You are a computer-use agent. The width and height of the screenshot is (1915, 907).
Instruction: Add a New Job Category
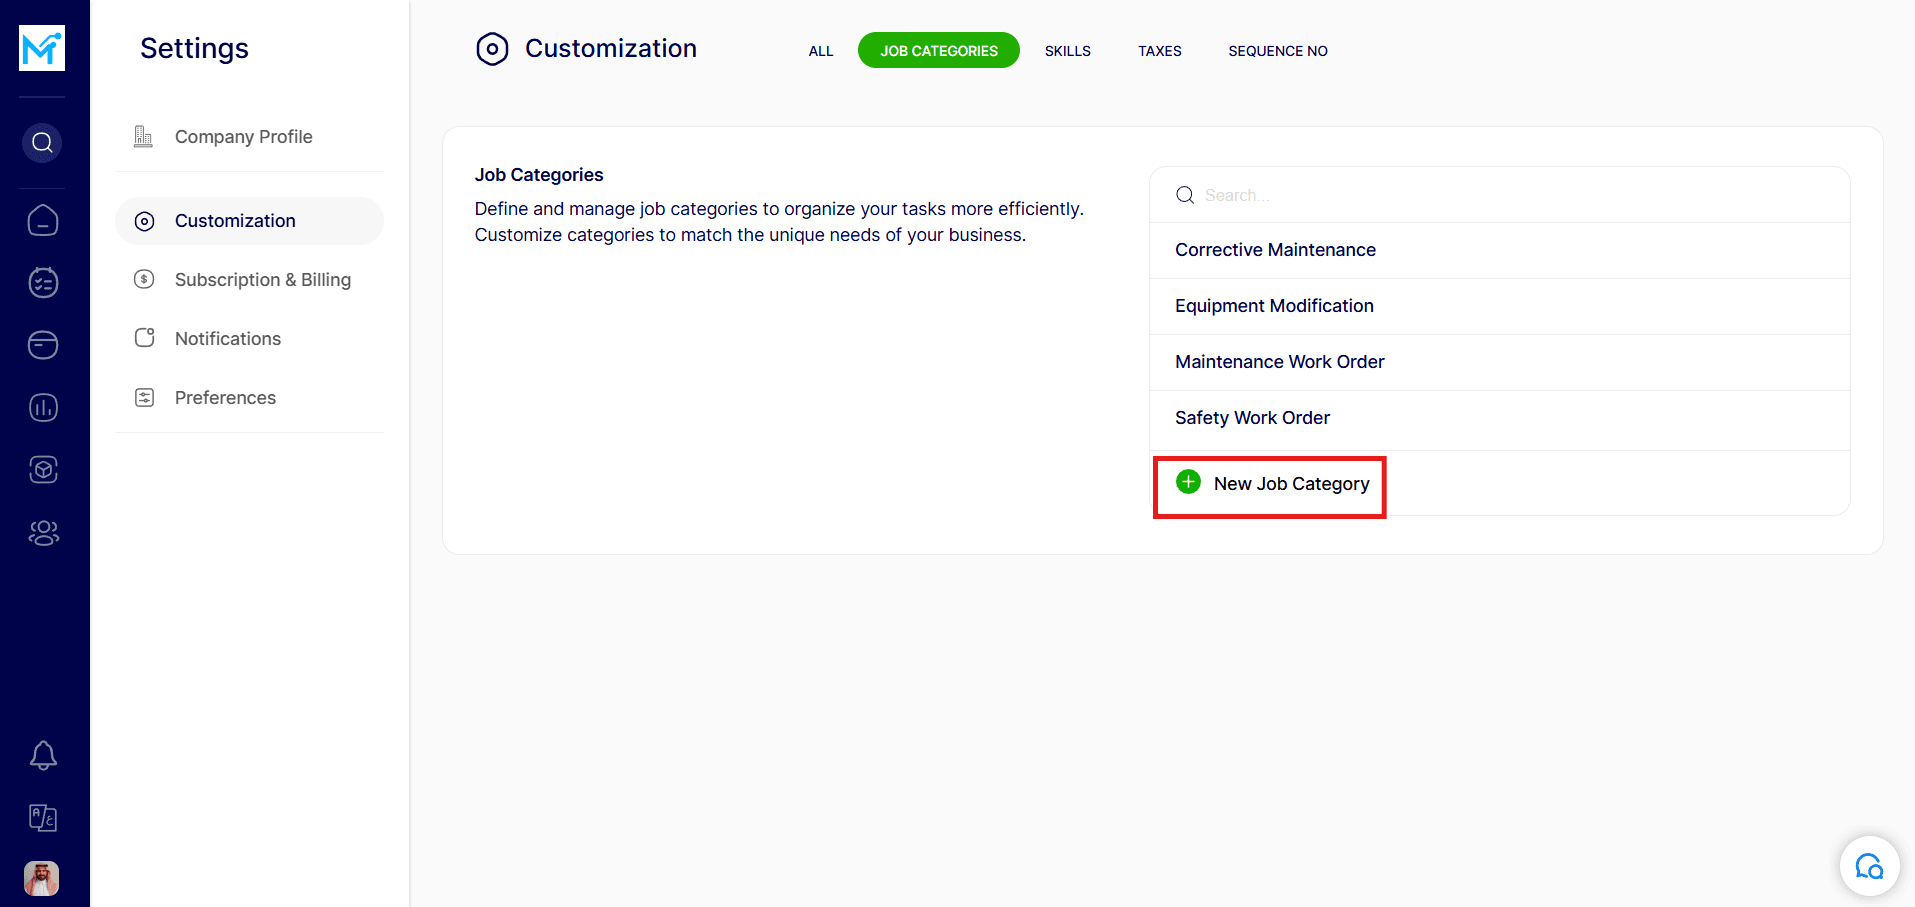click(x=1270, y=484)
